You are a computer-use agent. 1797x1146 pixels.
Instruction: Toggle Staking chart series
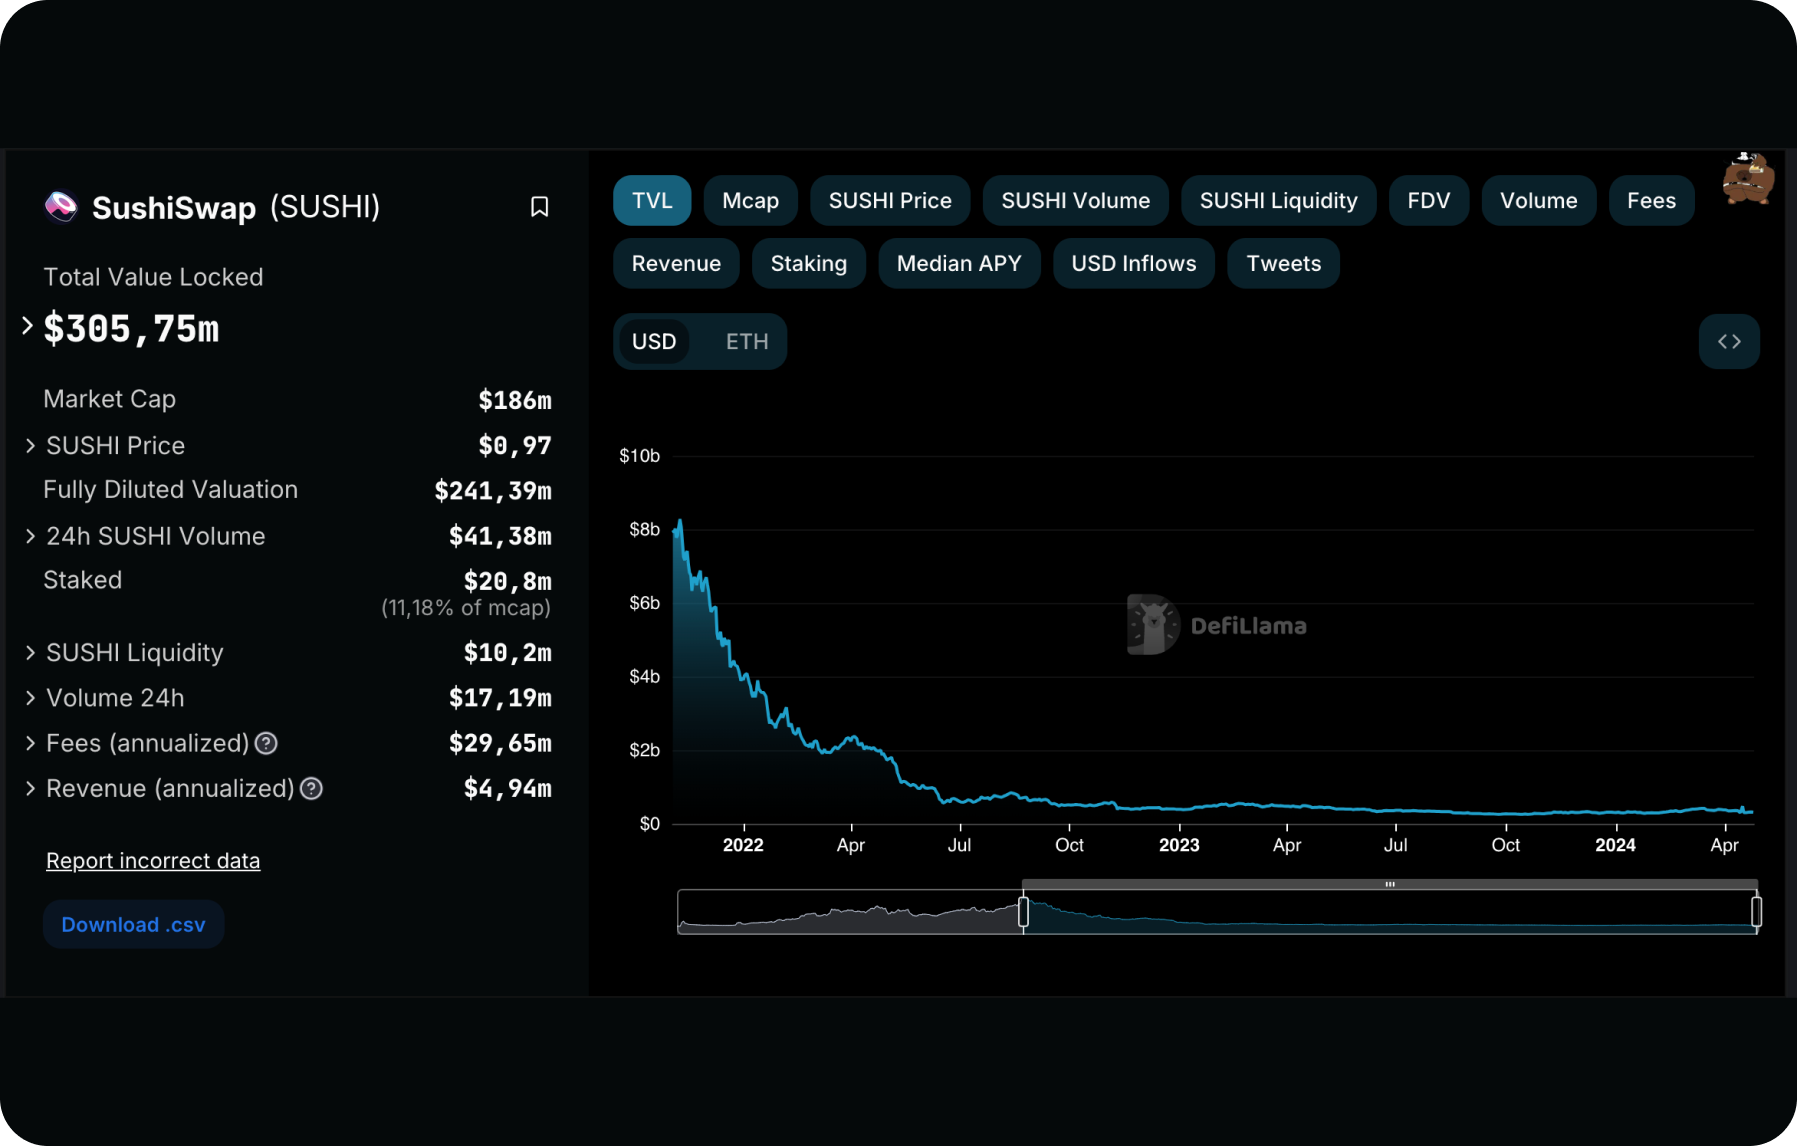click(809, 264)
